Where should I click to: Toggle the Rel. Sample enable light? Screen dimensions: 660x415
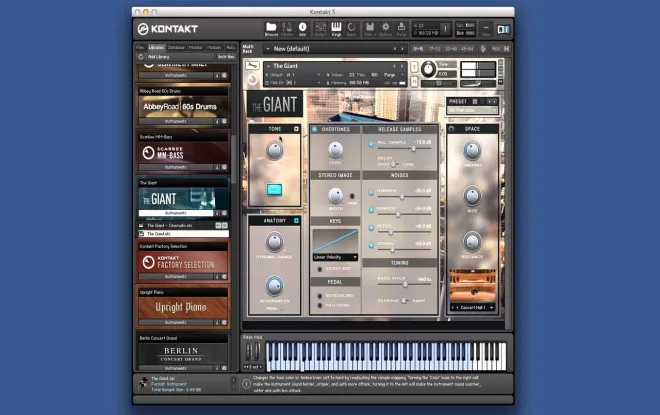(371, 144)
